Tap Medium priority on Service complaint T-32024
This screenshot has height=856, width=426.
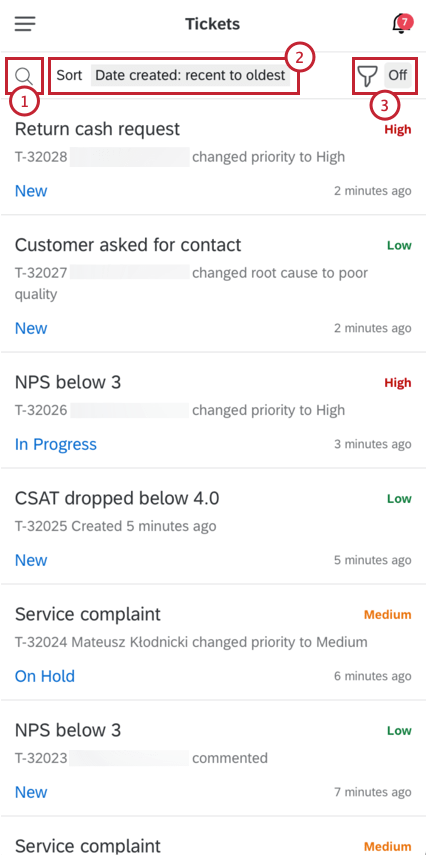pos(388,615)
